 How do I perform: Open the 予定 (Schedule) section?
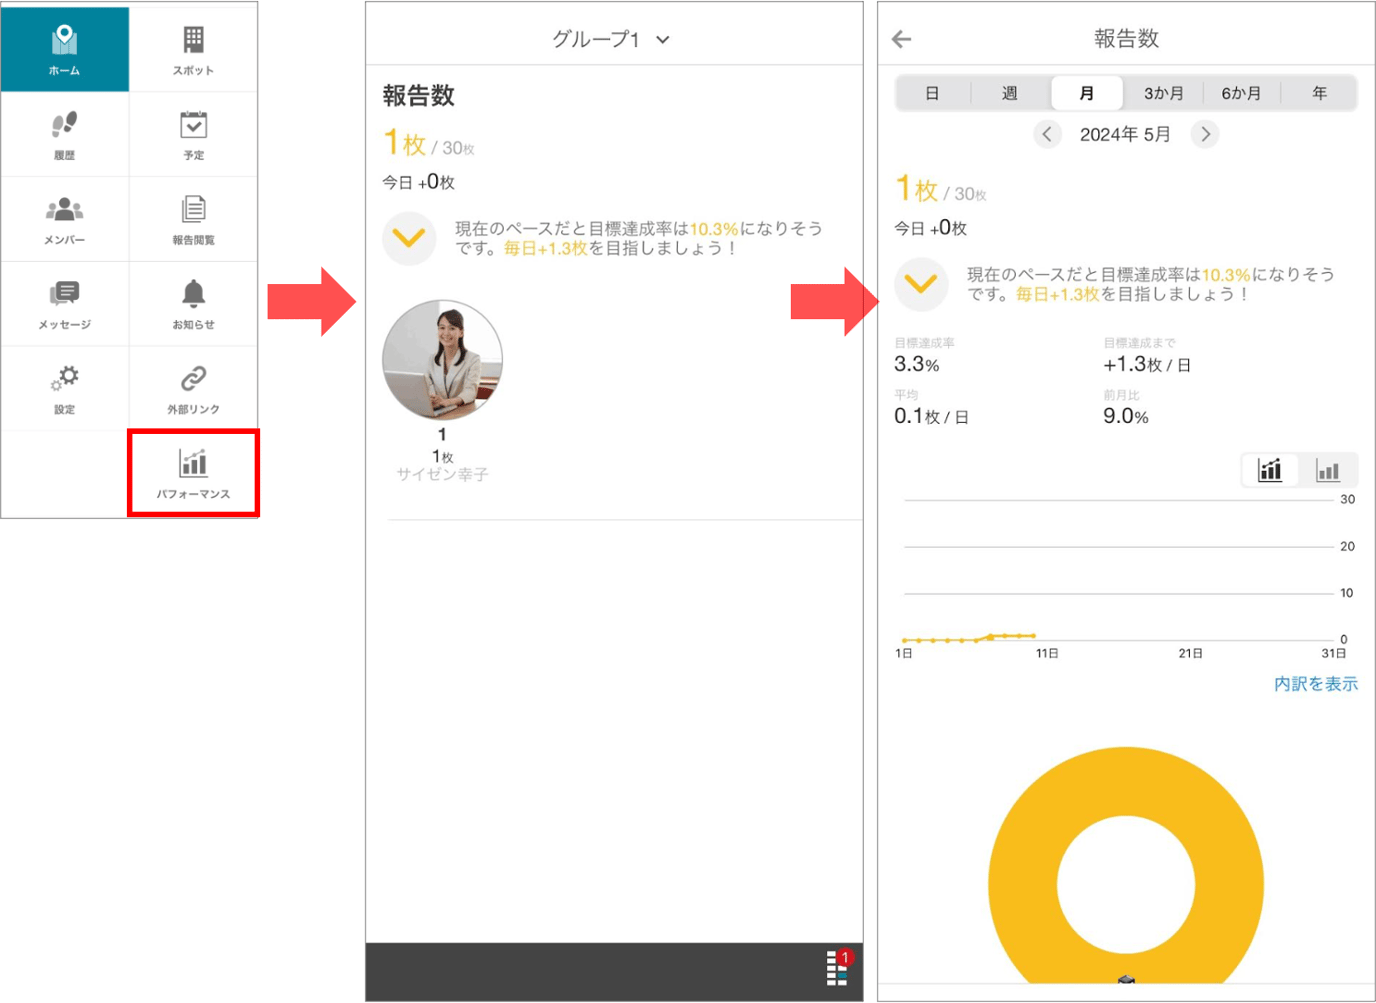(192, 134)
